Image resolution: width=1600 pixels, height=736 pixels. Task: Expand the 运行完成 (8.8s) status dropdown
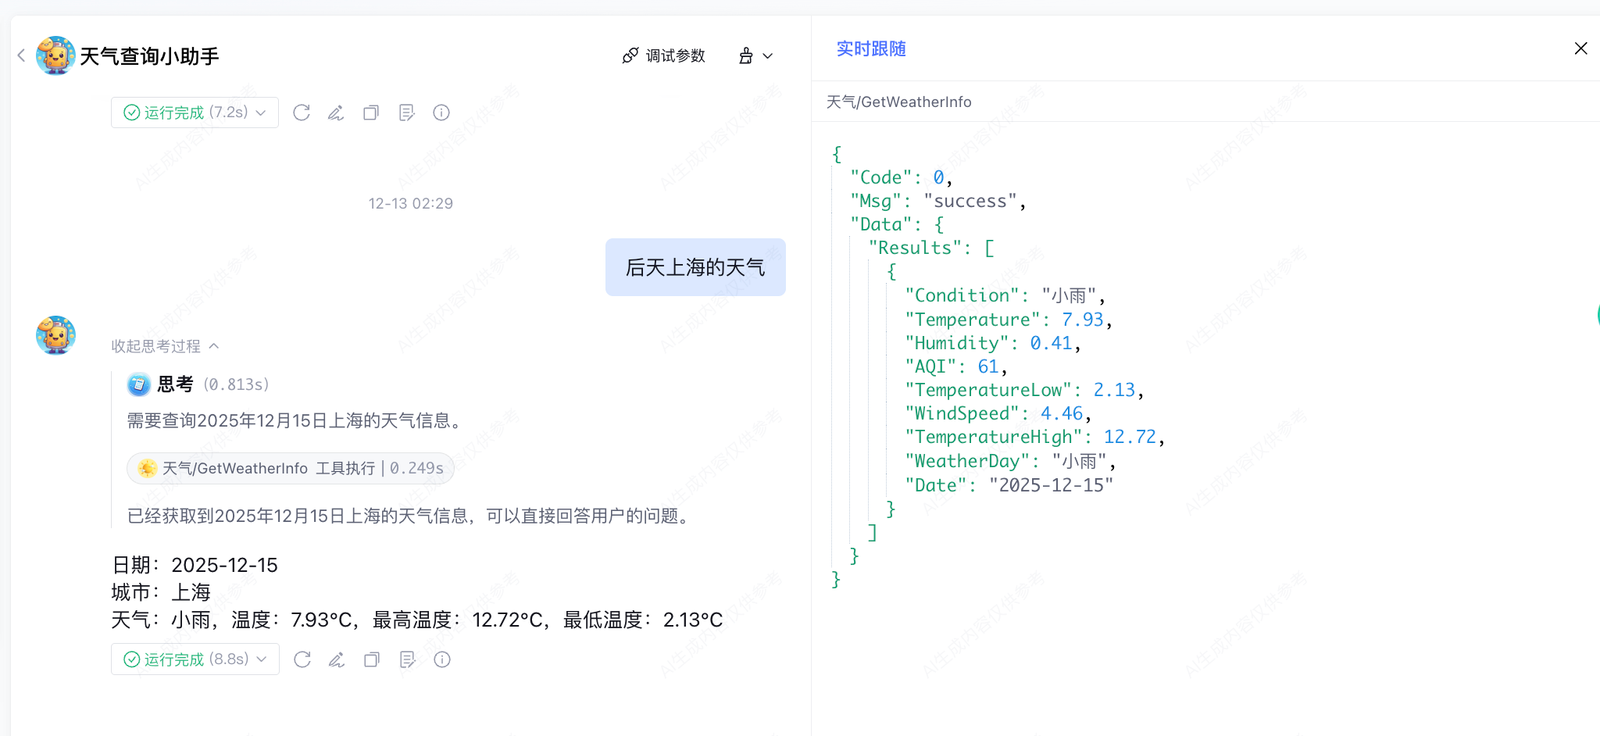[x=195, y=660]
